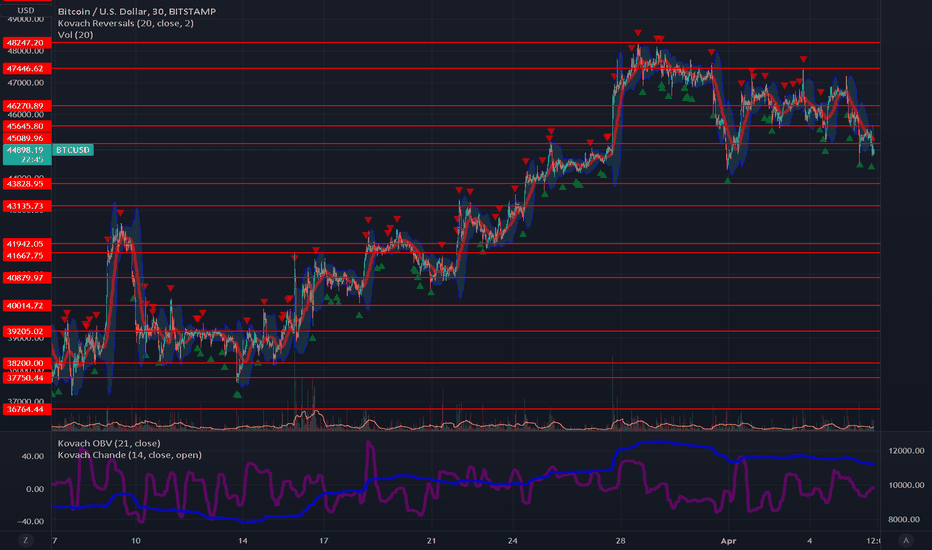Screen dimensions: 932x550
Task: Click the '17' date on the time axis
Action: tap(323, 540)
